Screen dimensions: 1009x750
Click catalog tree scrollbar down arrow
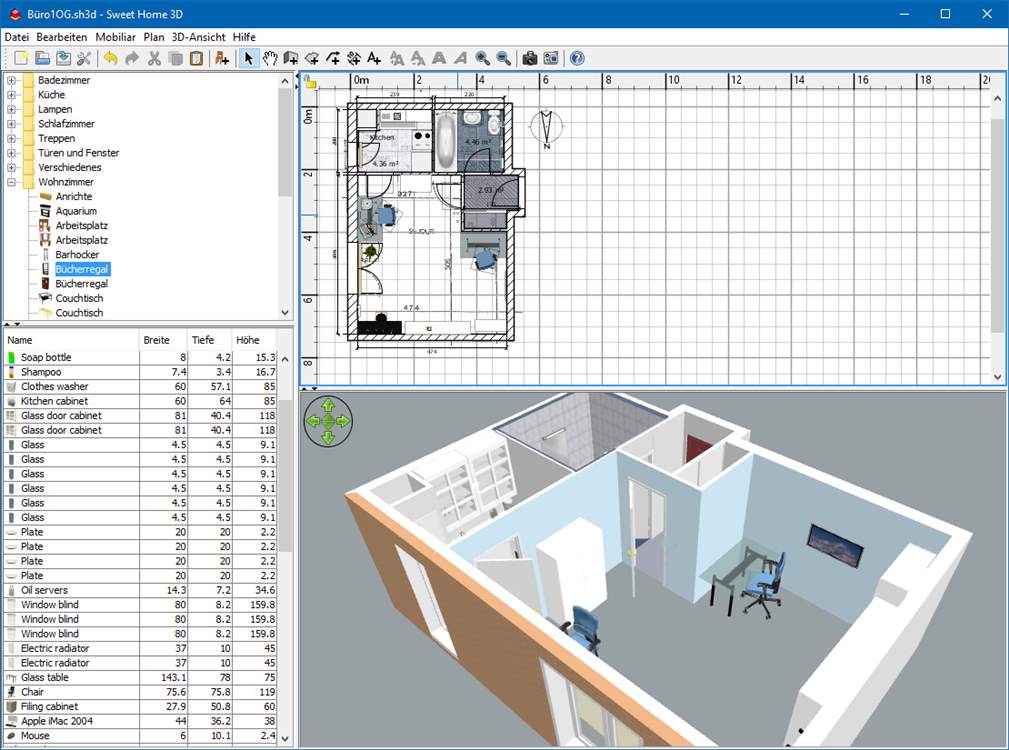click(285, 313)
